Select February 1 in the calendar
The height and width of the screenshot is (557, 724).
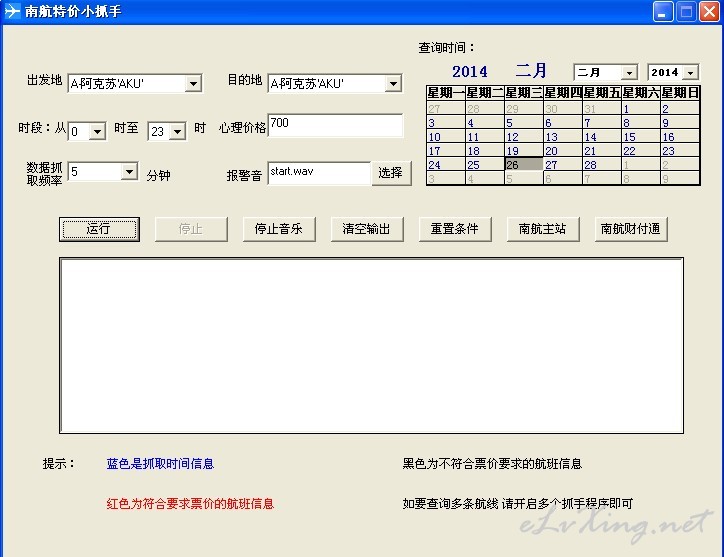pyautogui.click(x=640, y=109)
